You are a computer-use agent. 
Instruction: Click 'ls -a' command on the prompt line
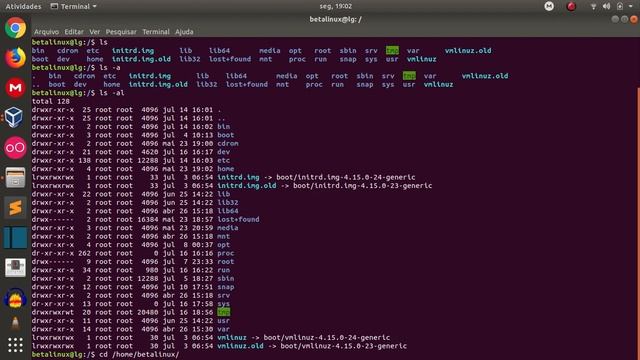tap(110, 67)
